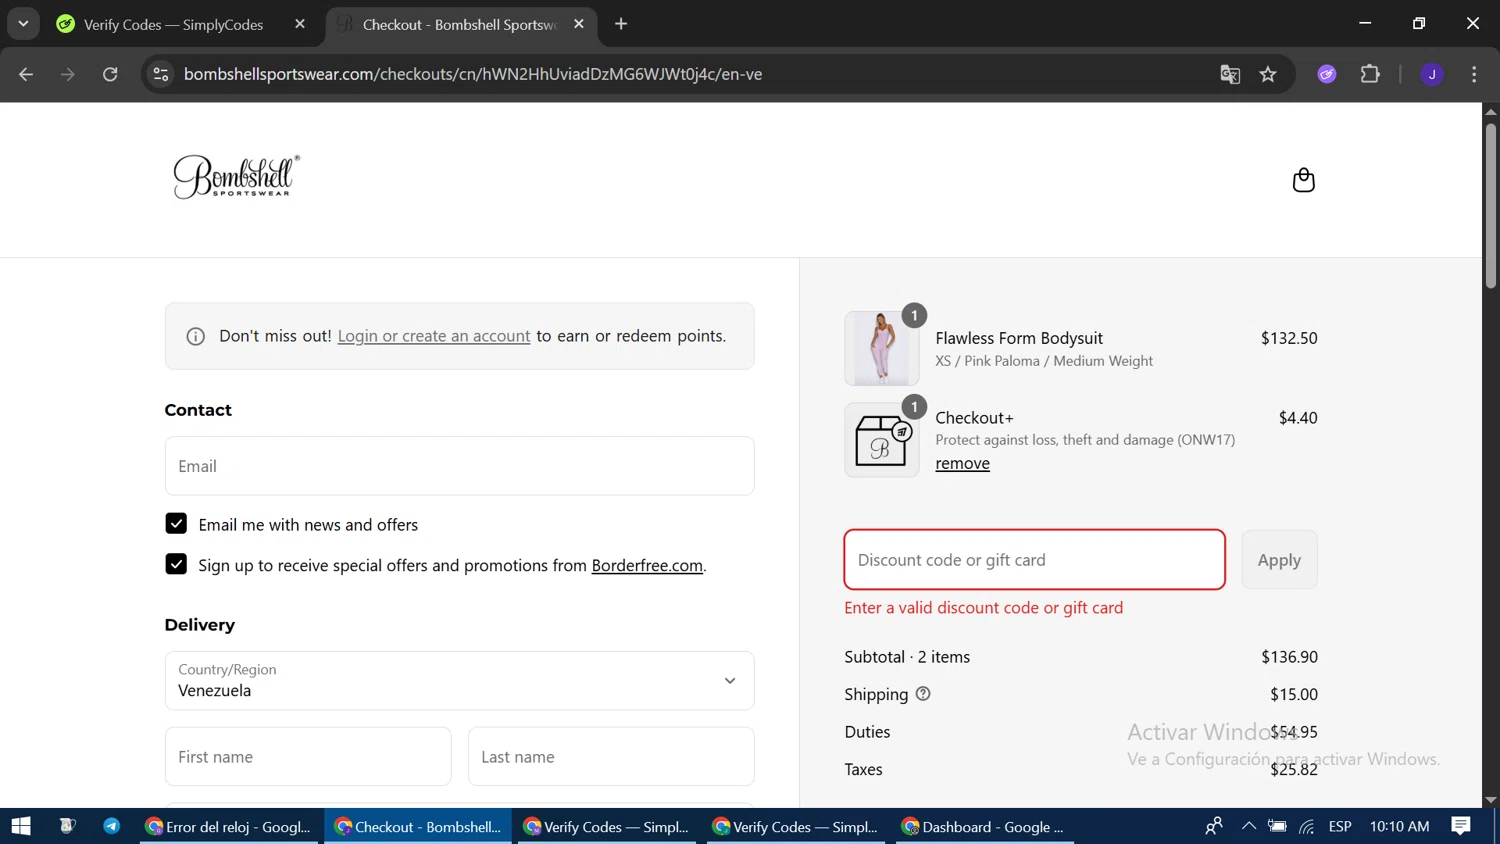Image resolution: width=1500 pixels, height=844 pixels.
Task: Open the People icon in system tray
Action: [x=1214, y=826]
